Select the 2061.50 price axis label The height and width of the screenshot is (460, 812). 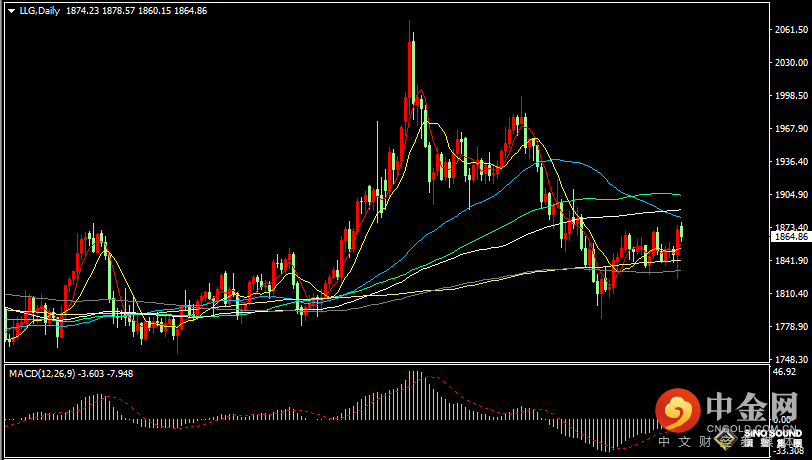tap(791, 30)
